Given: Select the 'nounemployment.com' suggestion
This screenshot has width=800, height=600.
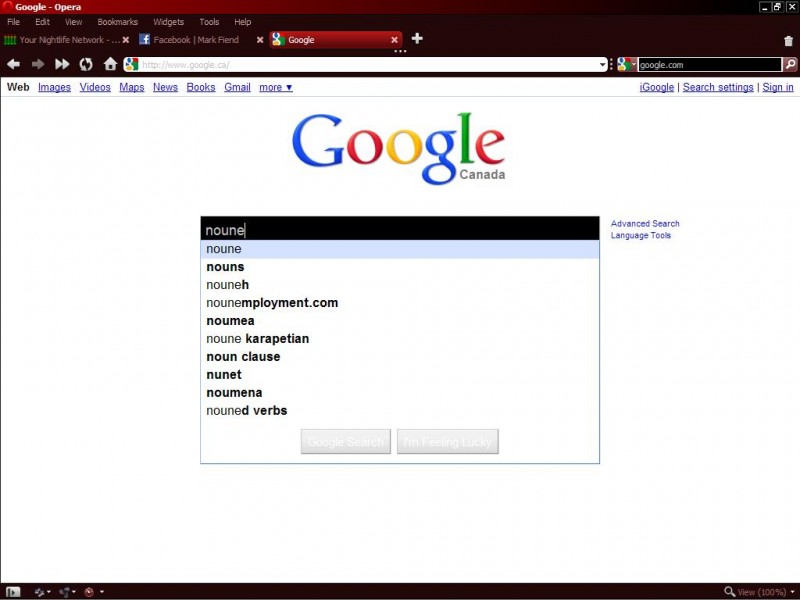Looking at the screenshot, I should [400, 303].
